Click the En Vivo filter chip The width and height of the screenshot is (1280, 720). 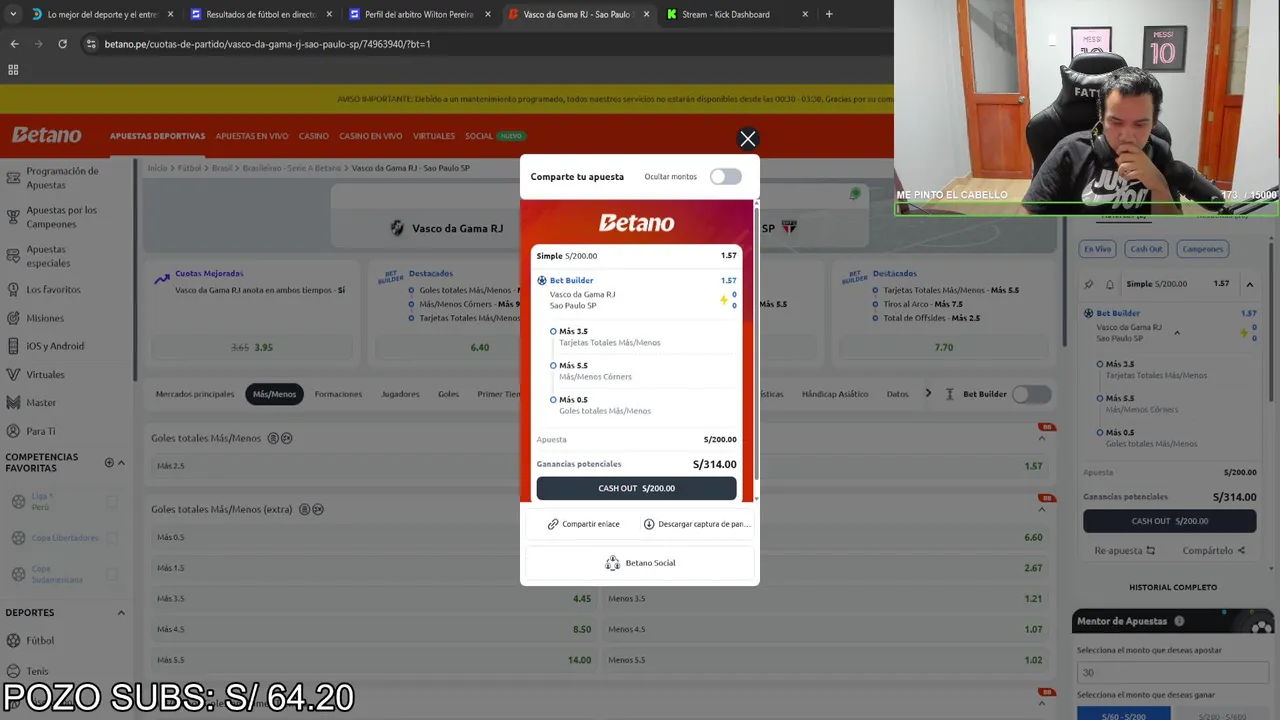click(1097, 249)
